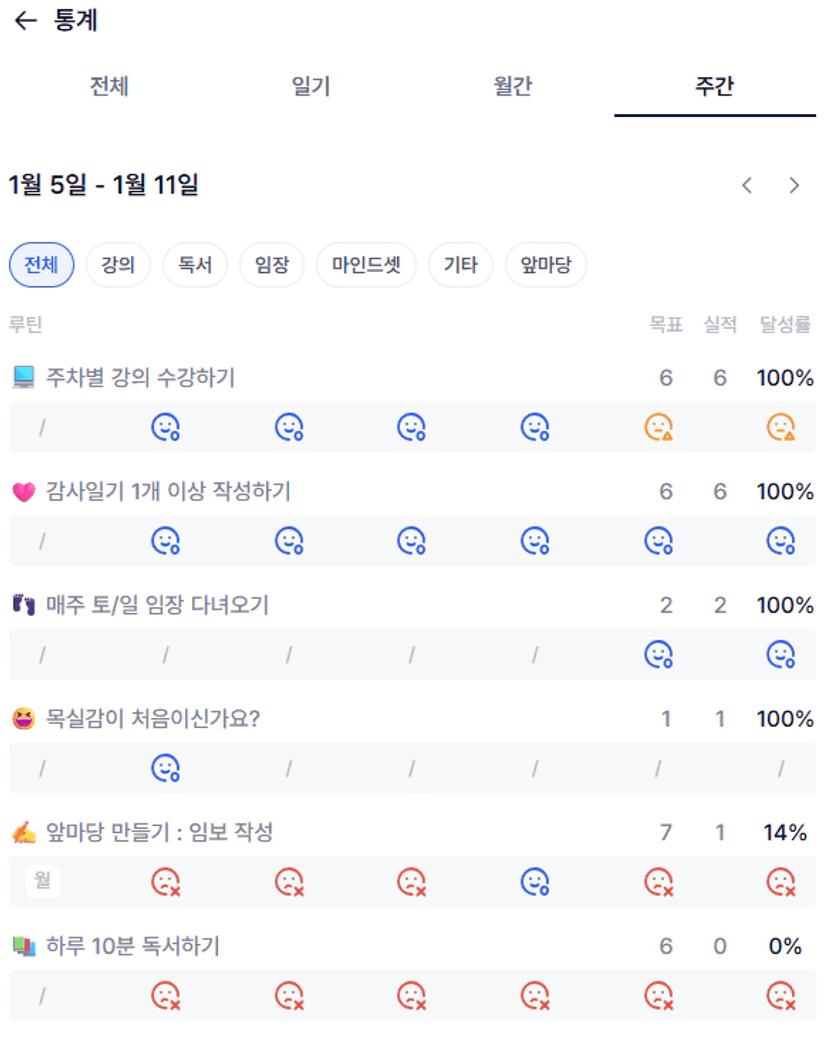Go to the next week
This screenshot has height=1042, width=827.
(794, 185)
